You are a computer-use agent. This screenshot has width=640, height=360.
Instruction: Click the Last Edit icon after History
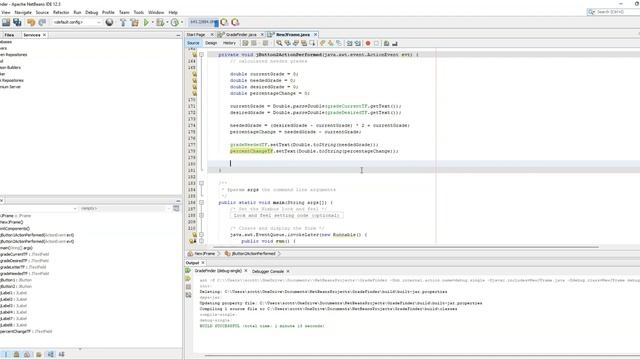pos(245,43)
